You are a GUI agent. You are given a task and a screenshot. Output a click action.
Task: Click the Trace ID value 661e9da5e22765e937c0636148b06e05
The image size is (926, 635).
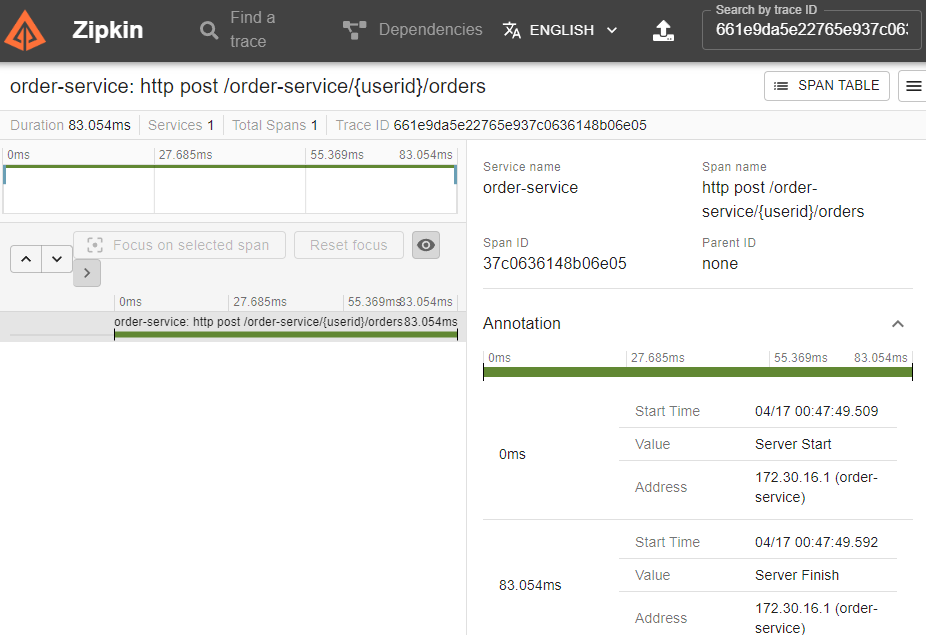coord(520,125)
